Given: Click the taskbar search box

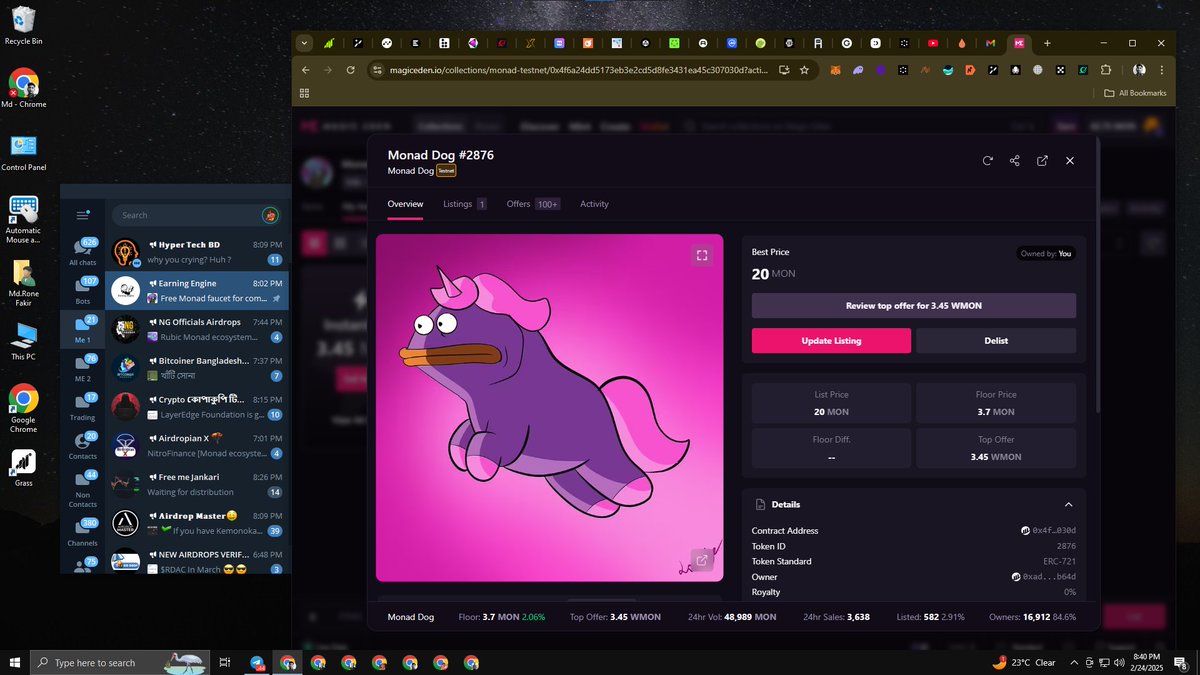Looking at the screenshot, I should [x=120, y=662].
